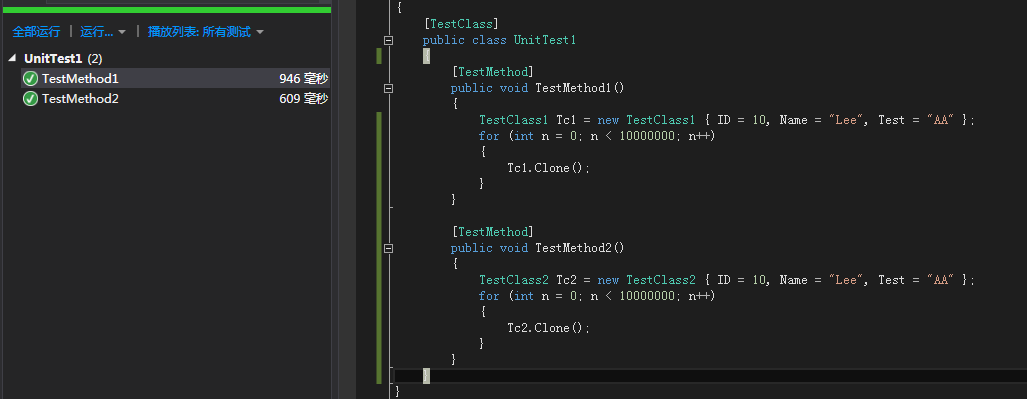Screen dimensions: 1027x399
Task: Click the 609 毫秒 duration of TestMethod2
Action: point(303,99)
